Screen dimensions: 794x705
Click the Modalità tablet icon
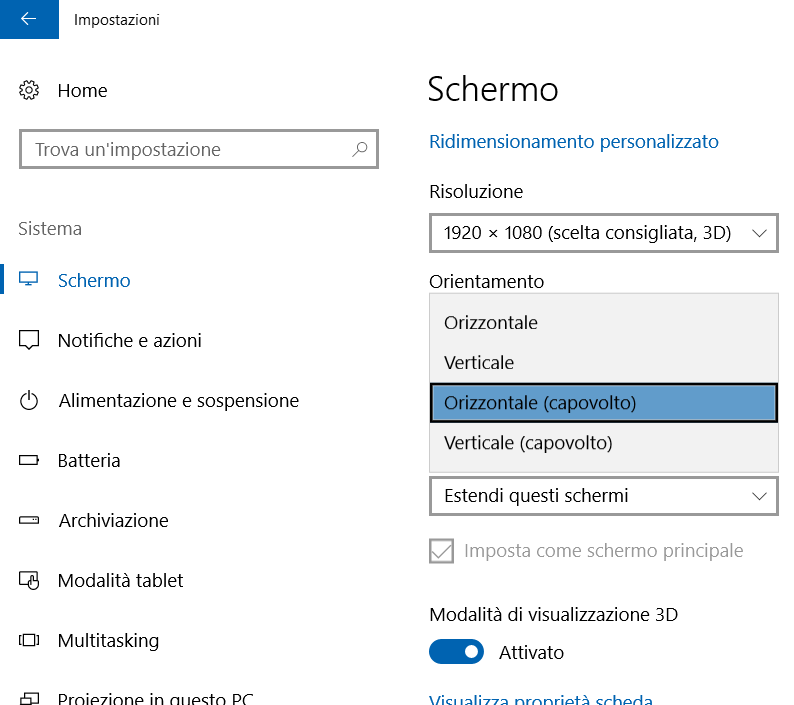pyautogui.click(x=29, y=581)
